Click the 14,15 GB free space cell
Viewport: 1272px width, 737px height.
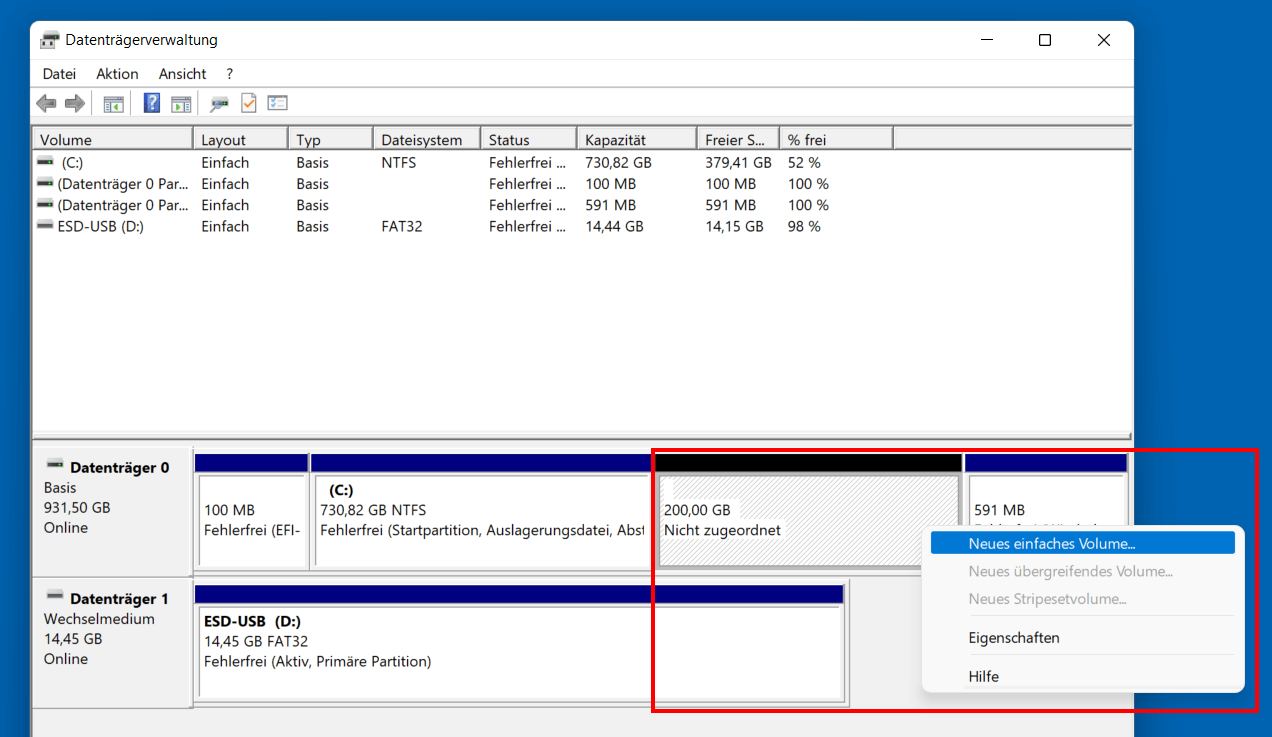(734, 226)
